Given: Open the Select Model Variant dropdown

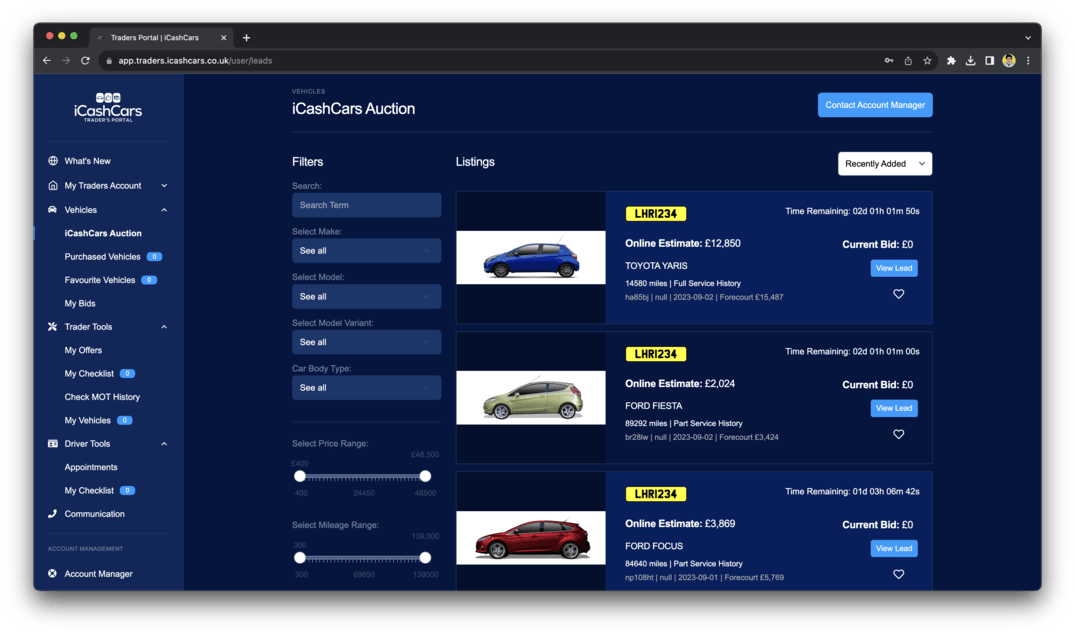Looking at the screenshot, I should coord(366,342).
